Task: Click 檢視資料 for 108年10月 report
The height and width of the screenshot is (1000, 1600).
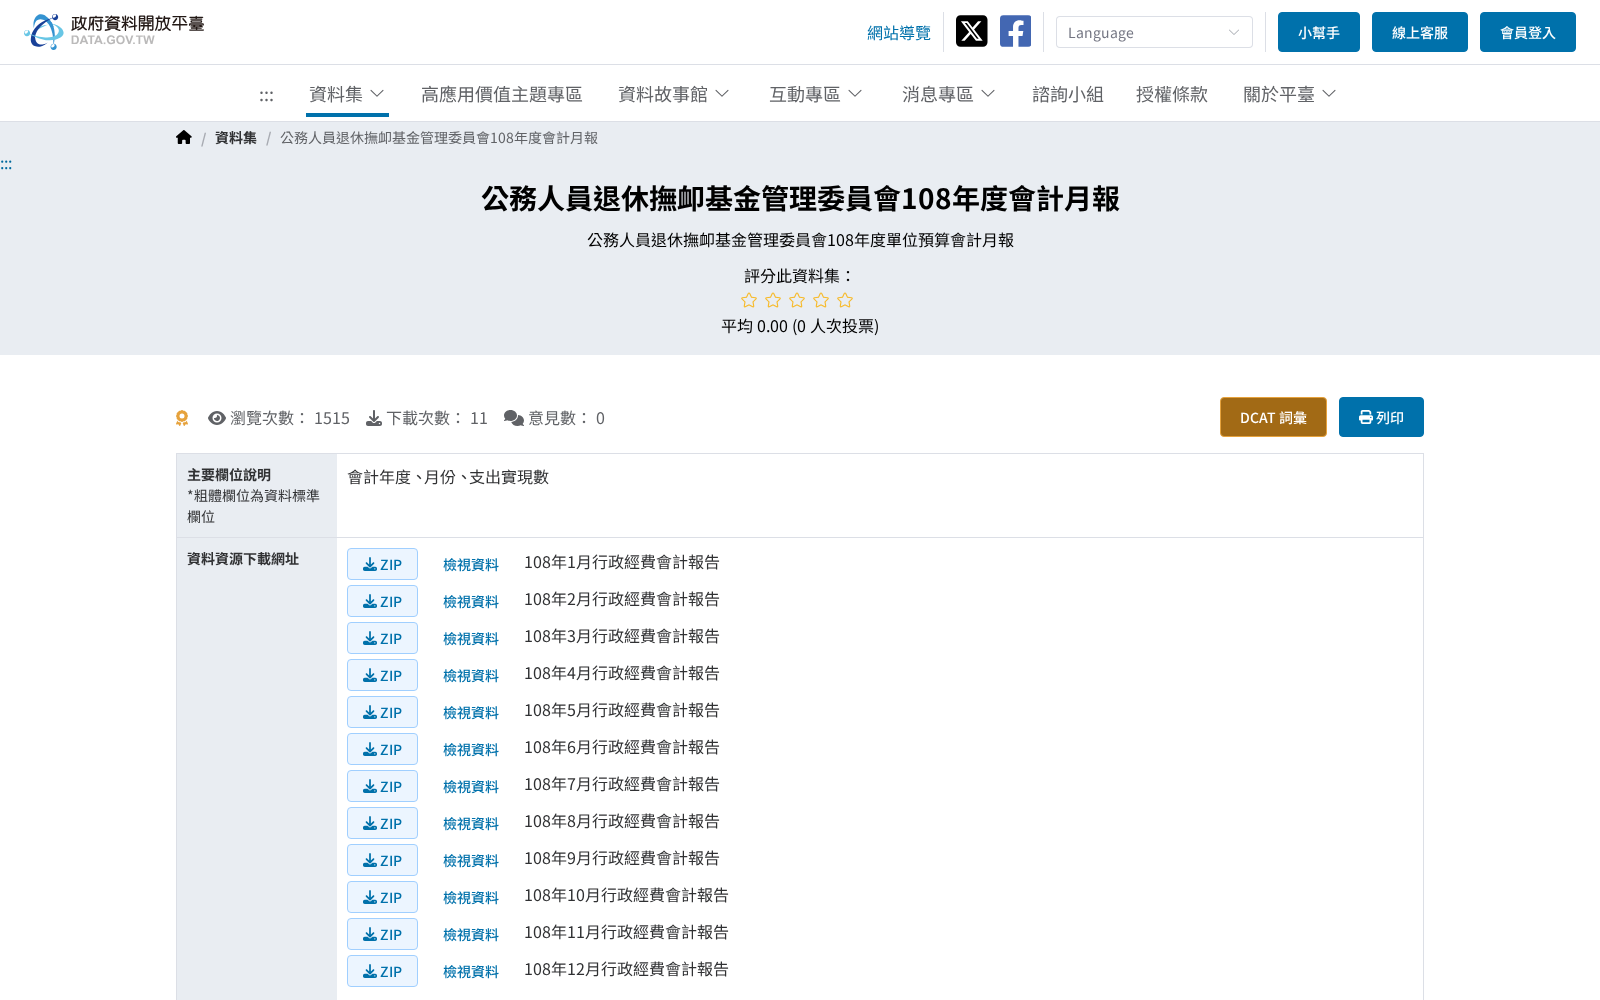Action: coord(471,898)
